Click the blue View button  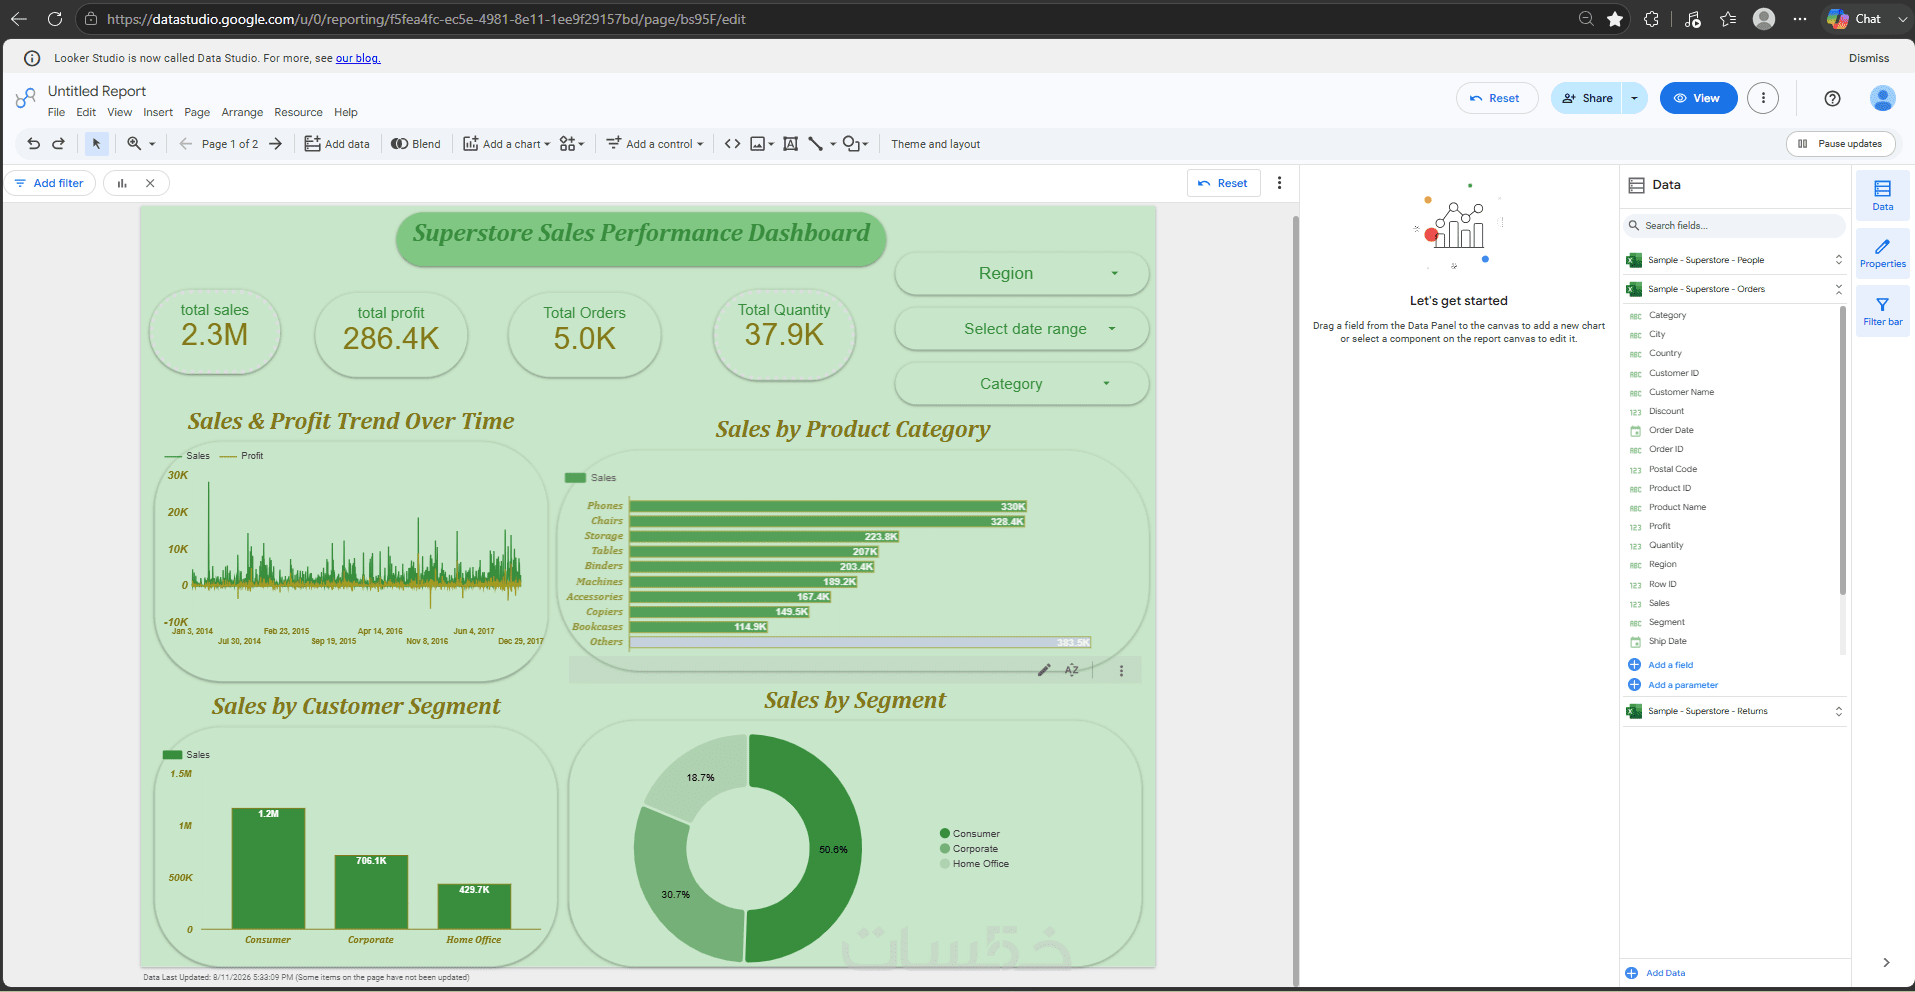[x=1698, y=98]
